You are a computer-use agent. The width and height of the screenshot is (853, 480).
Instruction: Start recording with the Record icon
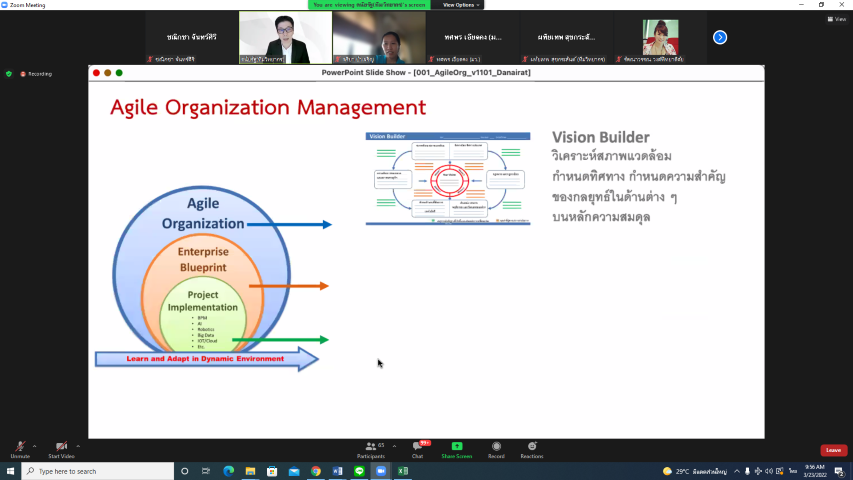(496, 446)
